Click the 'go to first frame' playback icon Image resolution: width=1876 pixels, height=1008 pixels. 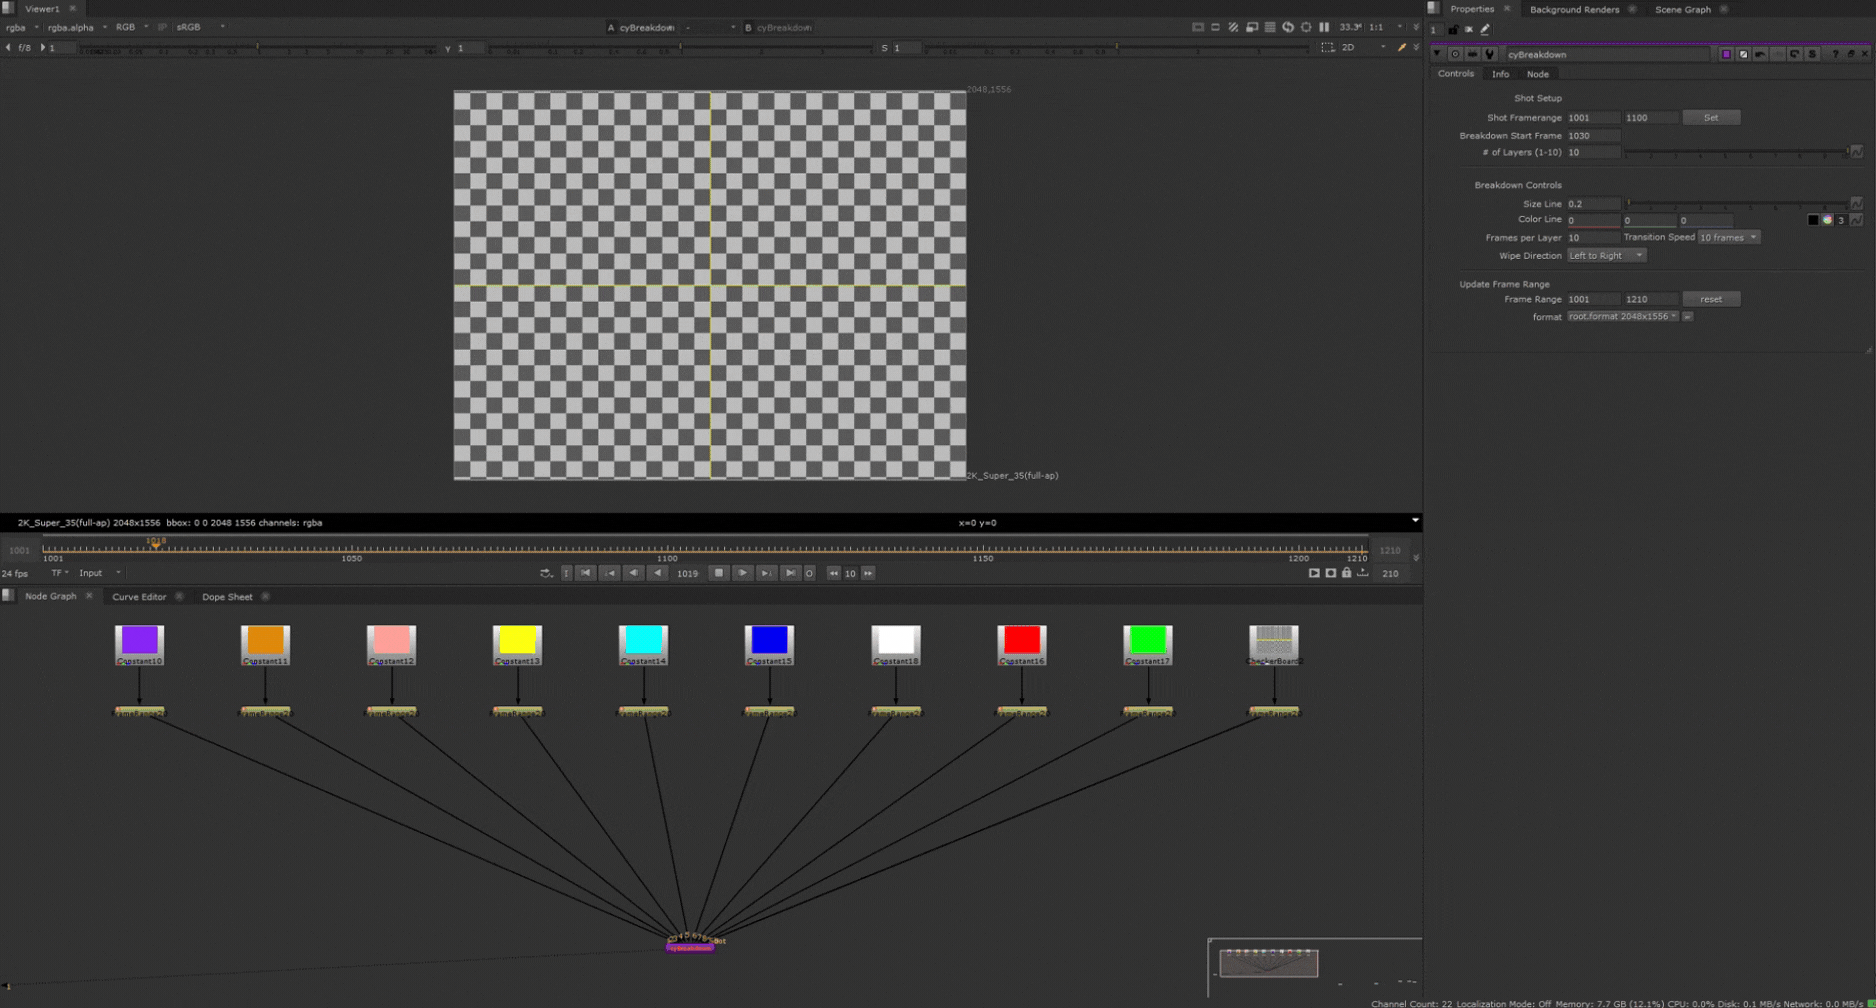click(586, 573)
